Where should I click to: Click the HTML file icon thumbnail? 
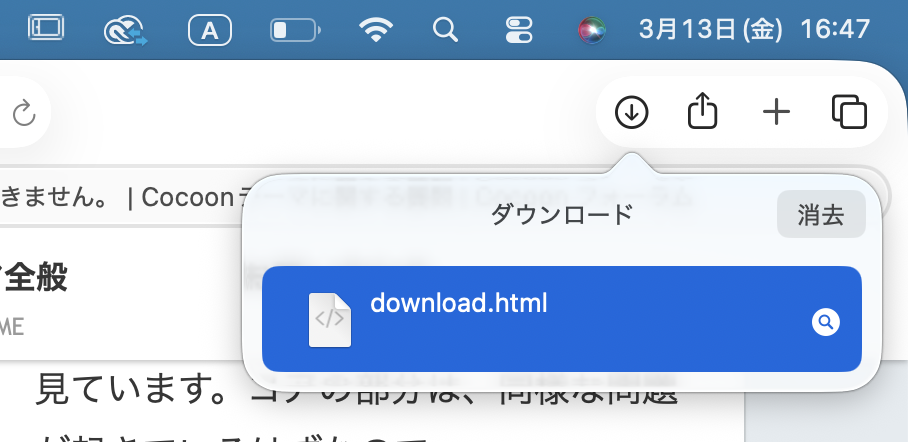[x=329, y=320]
